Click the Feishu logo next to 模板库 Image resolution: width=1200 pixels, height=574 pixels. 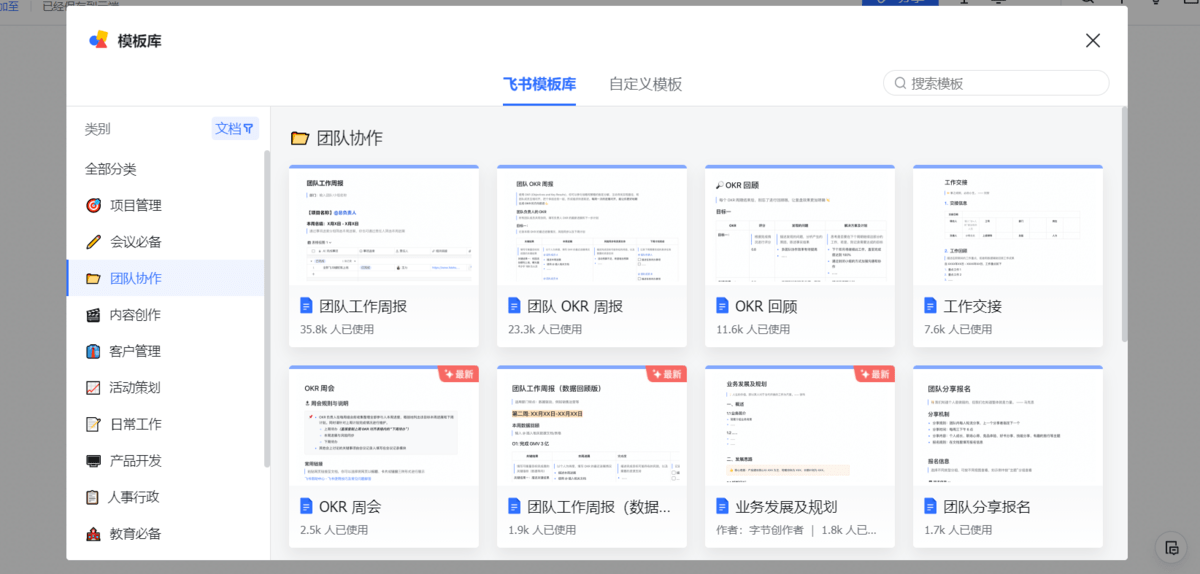[98, 40]
